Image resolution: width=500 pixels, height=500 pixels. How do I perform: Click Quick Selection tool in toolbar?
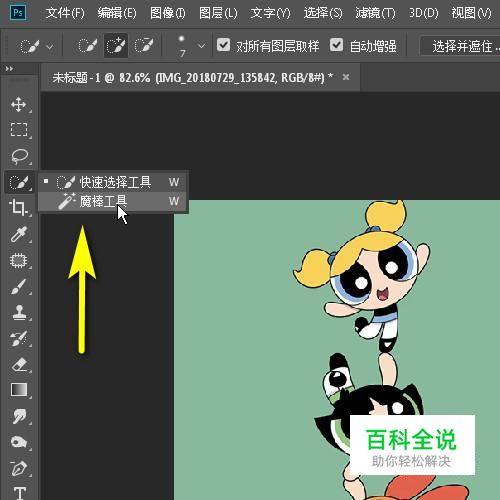[19, 182]
